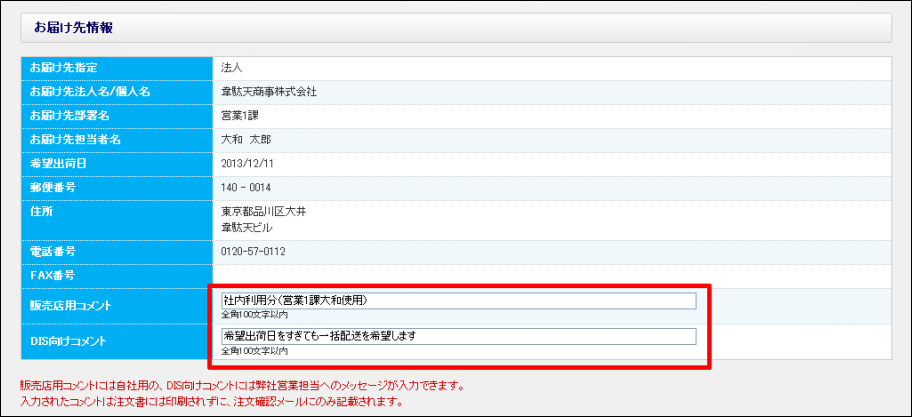Screen dimensions: 912x417
Task: Click the DIS向けコメント input field
Action: [458, 336]
